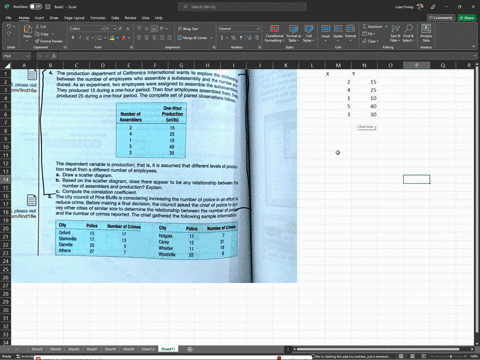This screenshot has height=360, width=480.
Task: Click the Decrease Font Size icon
Action: [127, 29]
